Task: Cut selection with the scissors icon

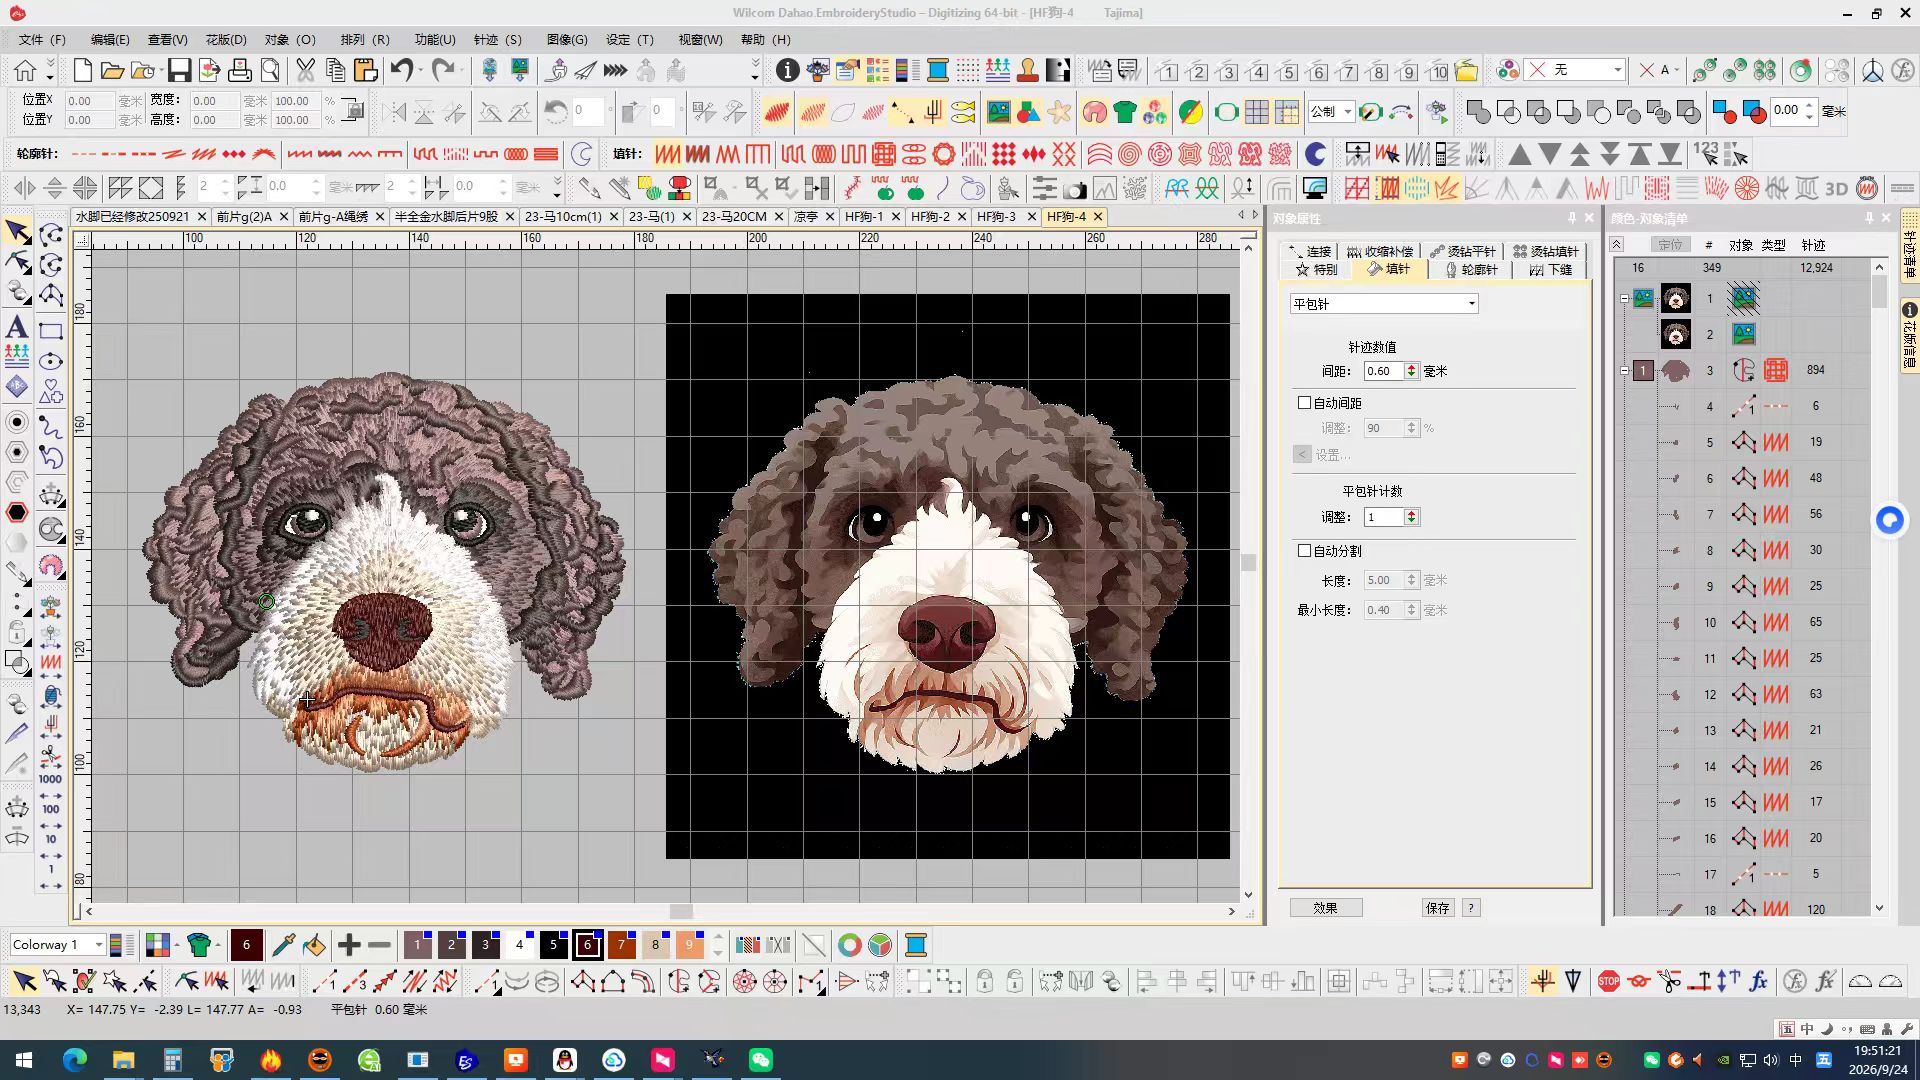Action: [x=305, y=71]
